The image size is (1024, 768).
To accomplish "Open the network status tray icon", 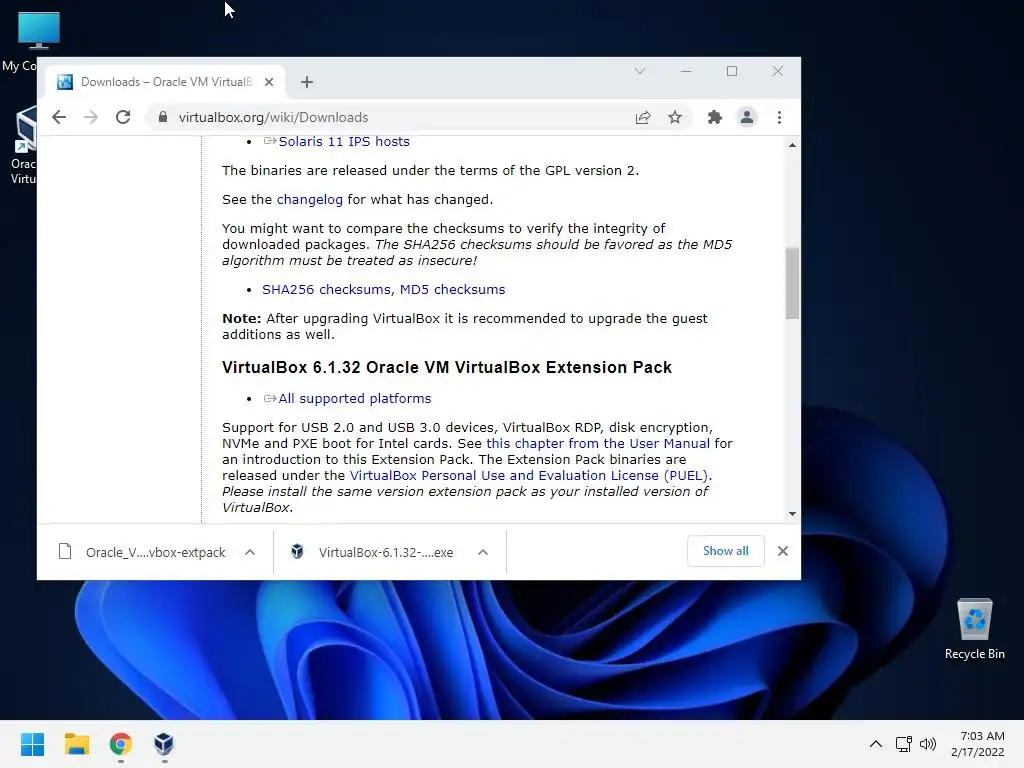I will [903, 744].
